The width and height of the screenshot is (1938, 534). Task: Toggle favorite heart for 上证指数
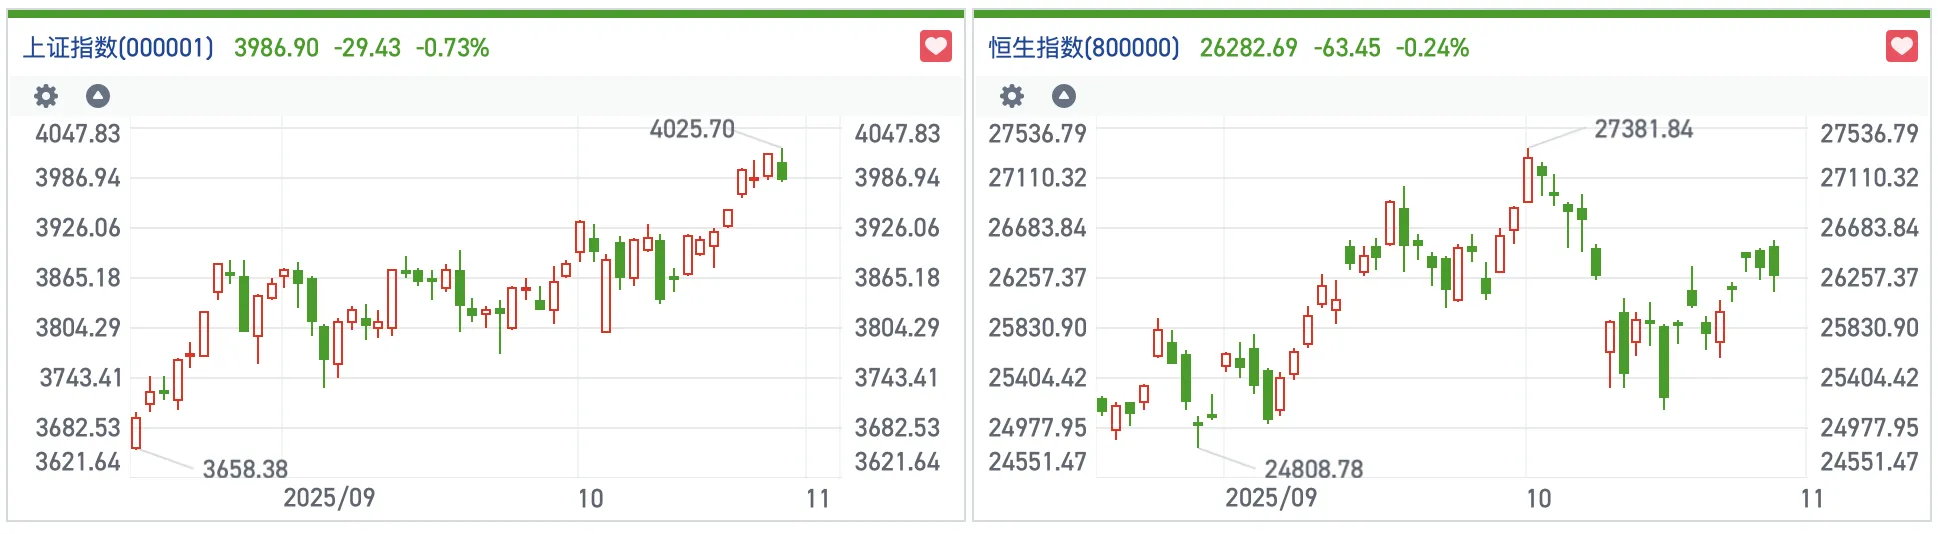click(935, 46)
